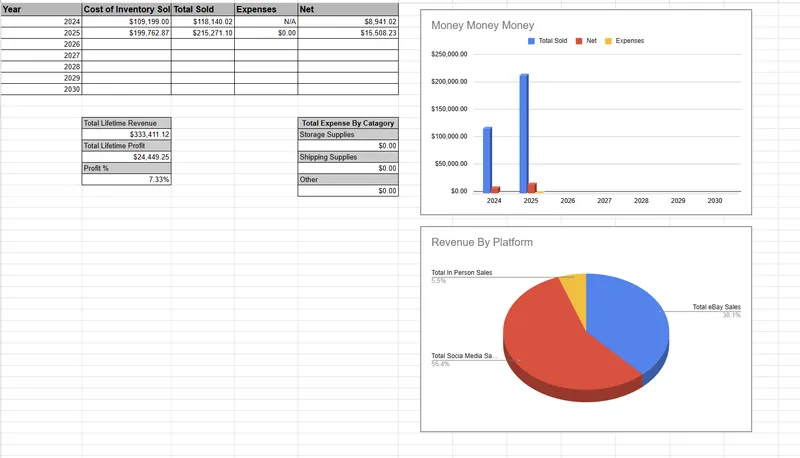
Task: Select the $24,449.25 profit value
Action: coord(127,157)
